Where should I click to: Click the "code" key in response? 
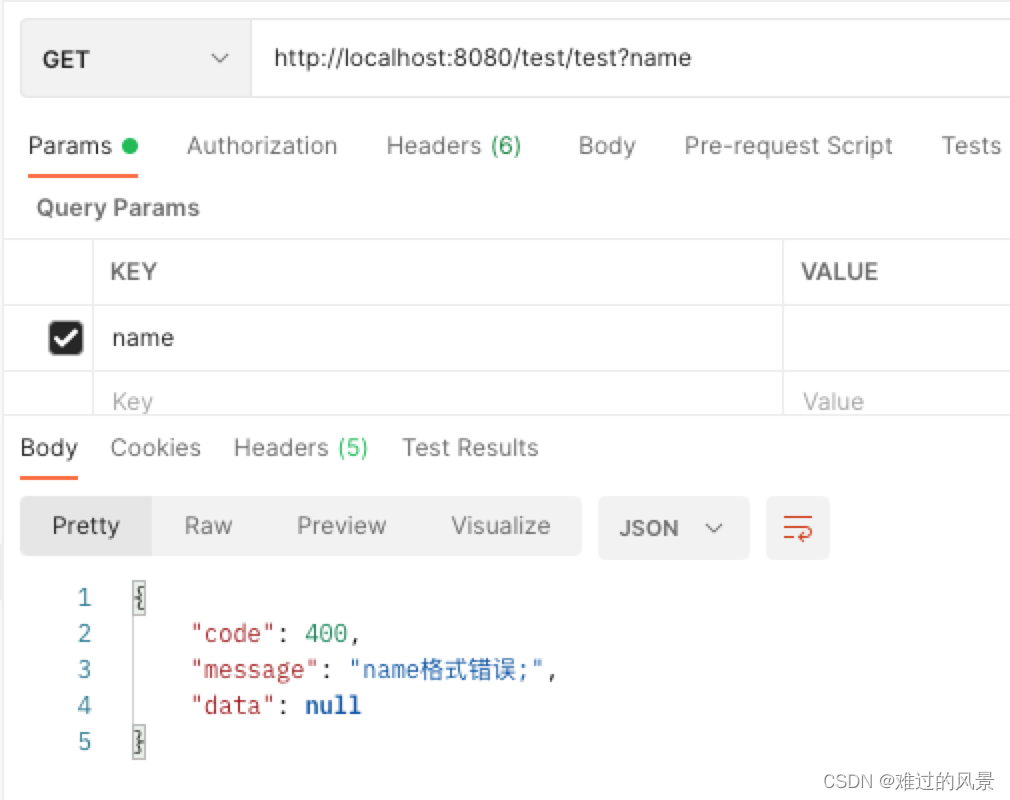[233, 634]
